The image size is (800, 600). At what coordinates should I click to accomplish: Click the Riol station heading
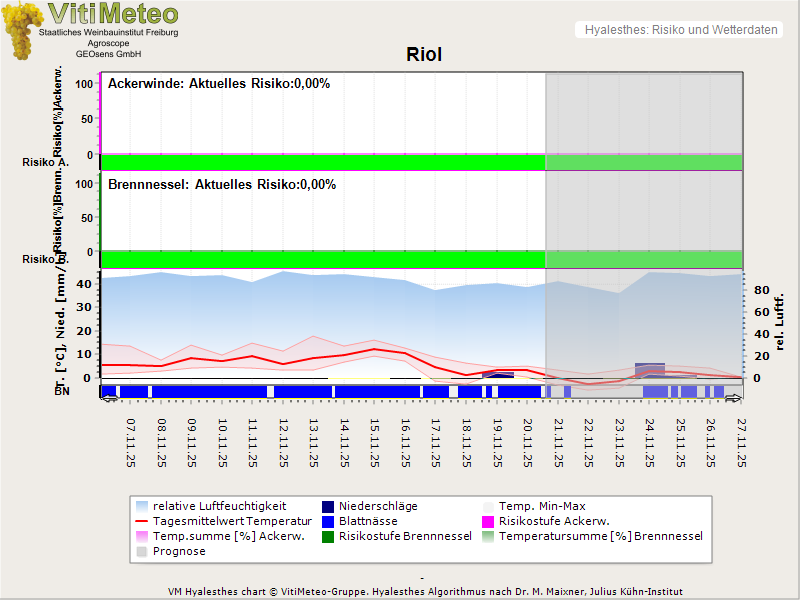point(424,55)
